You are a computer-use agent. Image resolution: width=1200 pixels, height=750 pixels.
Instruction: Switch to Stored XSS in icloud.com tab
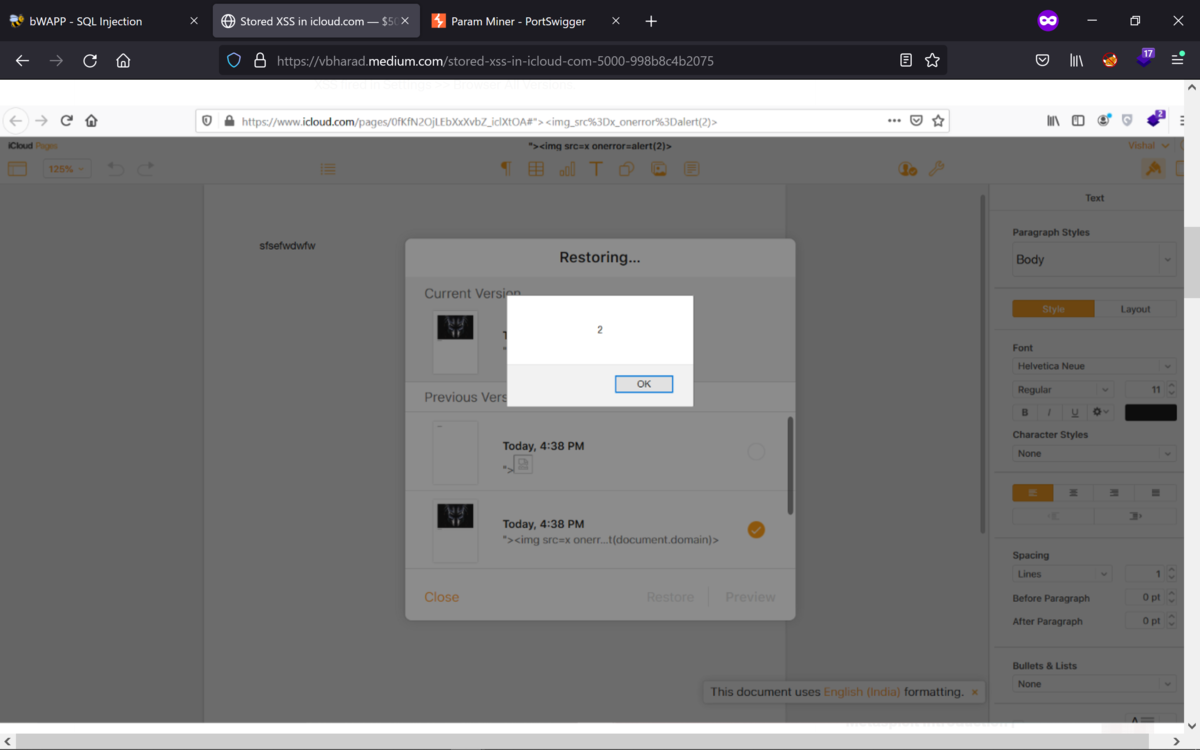(x=316, y=21)
